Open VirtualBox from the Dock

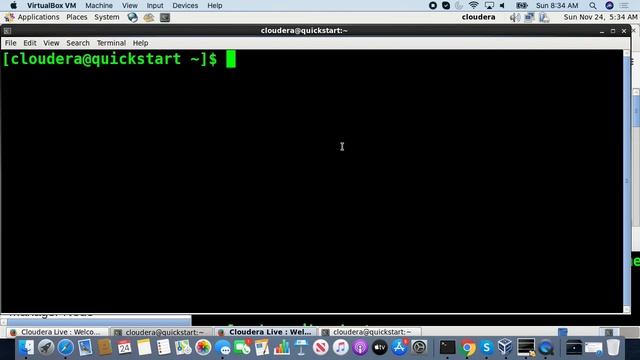pyautogui.click(x=506, y=347)
